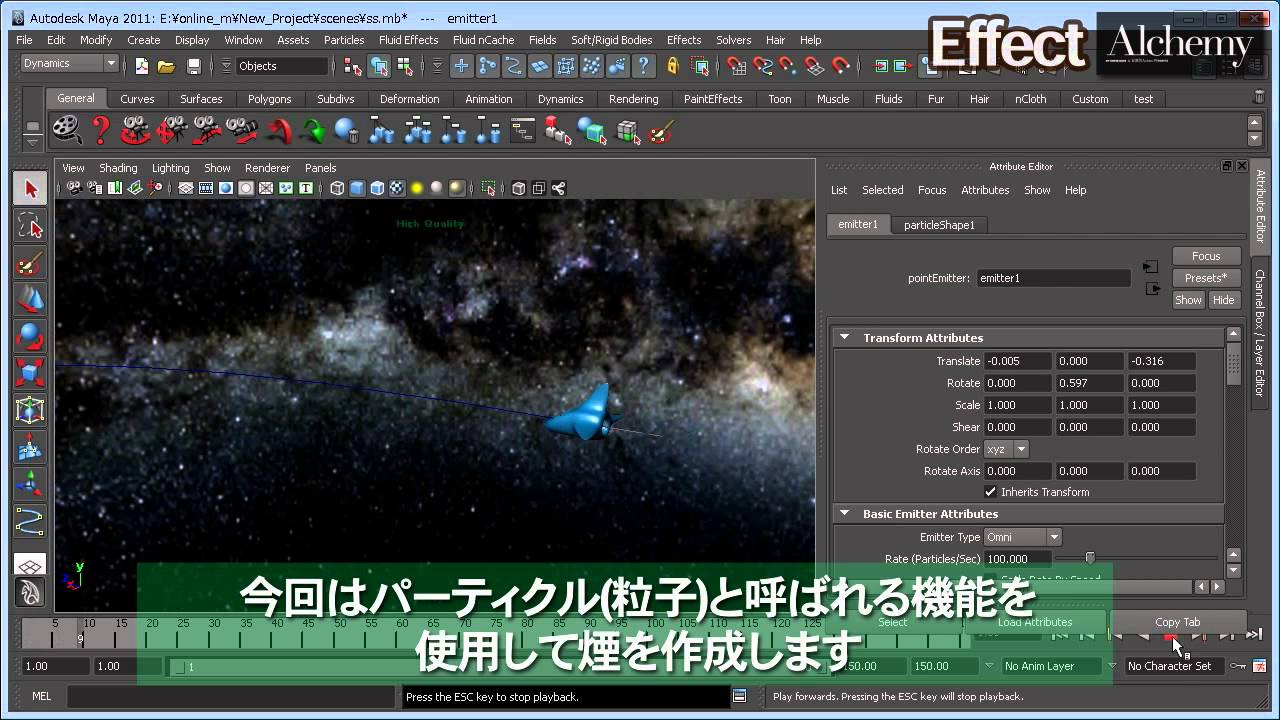This screenshot has width=1280, height=720.
Task: Switch to the Dynamics shelf tab
Action: 560,99
